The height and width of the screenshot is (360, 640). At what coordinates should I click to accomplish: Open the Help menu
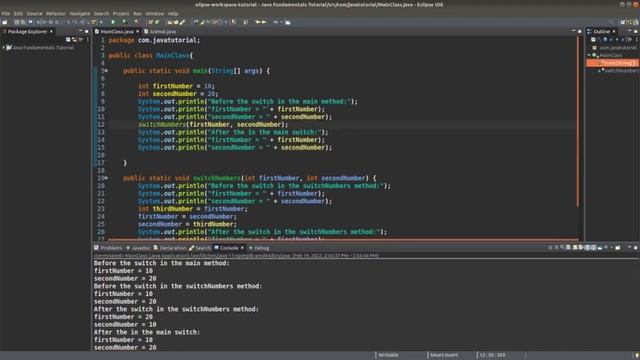tap(173, 13)
